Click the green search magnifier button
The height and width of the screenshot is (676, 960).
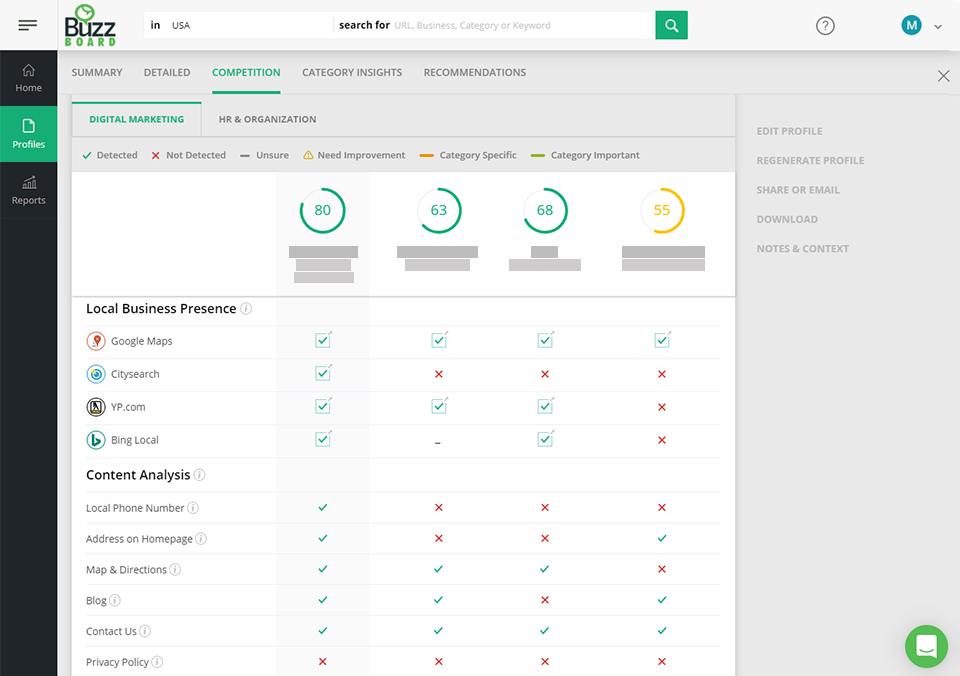(671, 25)
